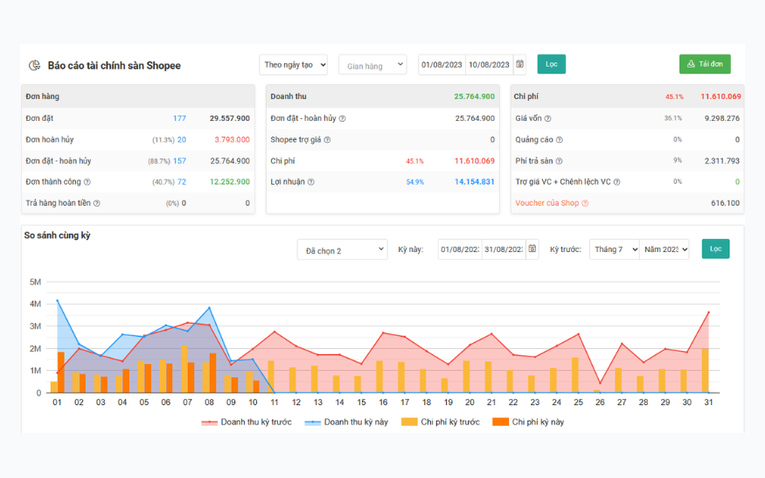Click the report pie icon beside title
765x478 pixels.
[34, 65]
